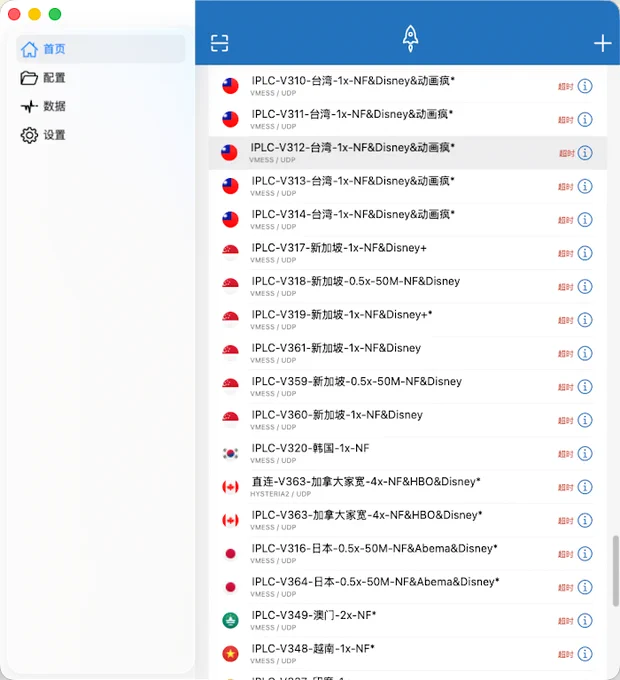
Task: Select node IPLC-V310-台湾-1x-NF&Disney&动画疯
Action: click(408, 86)
